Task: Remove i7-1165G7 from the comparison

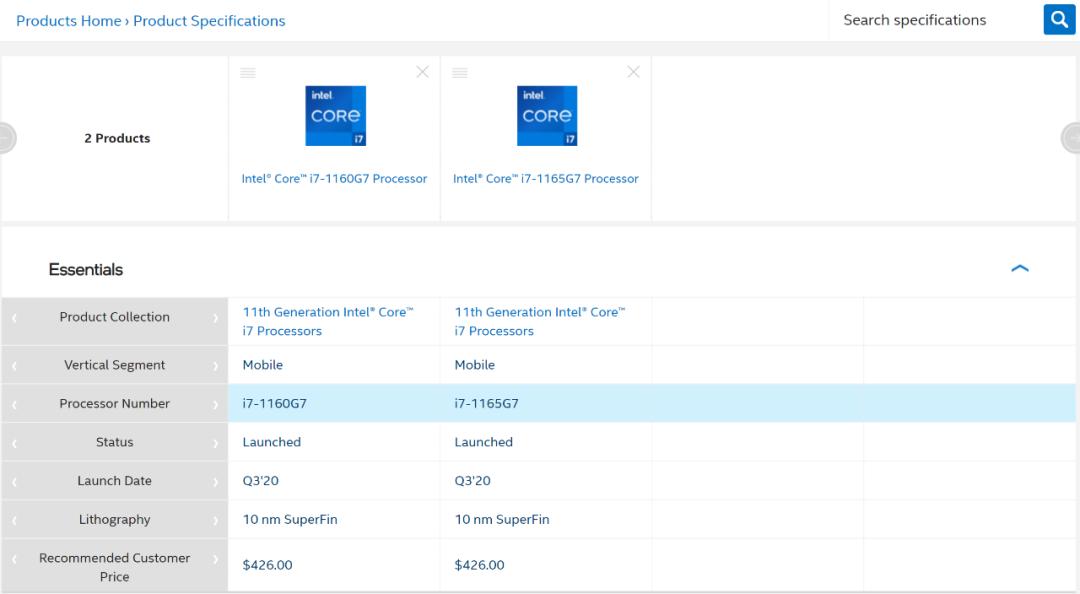Action: pyautogui.click(x=633, y=71)
